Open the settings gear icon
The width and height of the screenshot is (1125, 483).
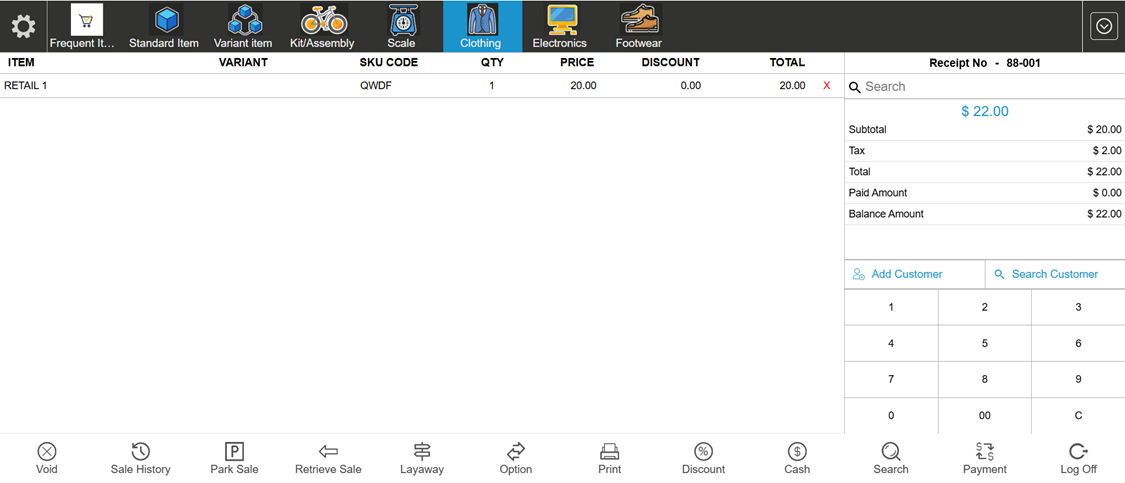pyautogui.click(x=23, y=27)
